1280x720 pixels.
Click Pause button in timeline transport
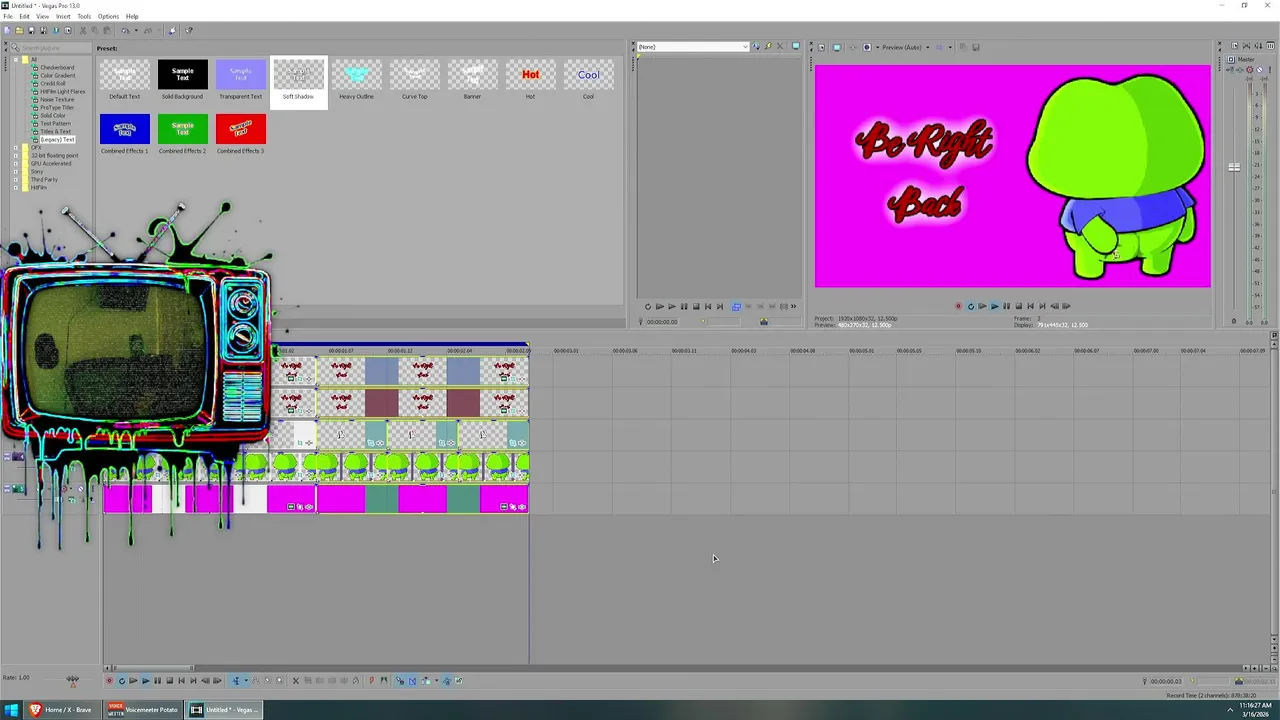[x=157, y=681]
